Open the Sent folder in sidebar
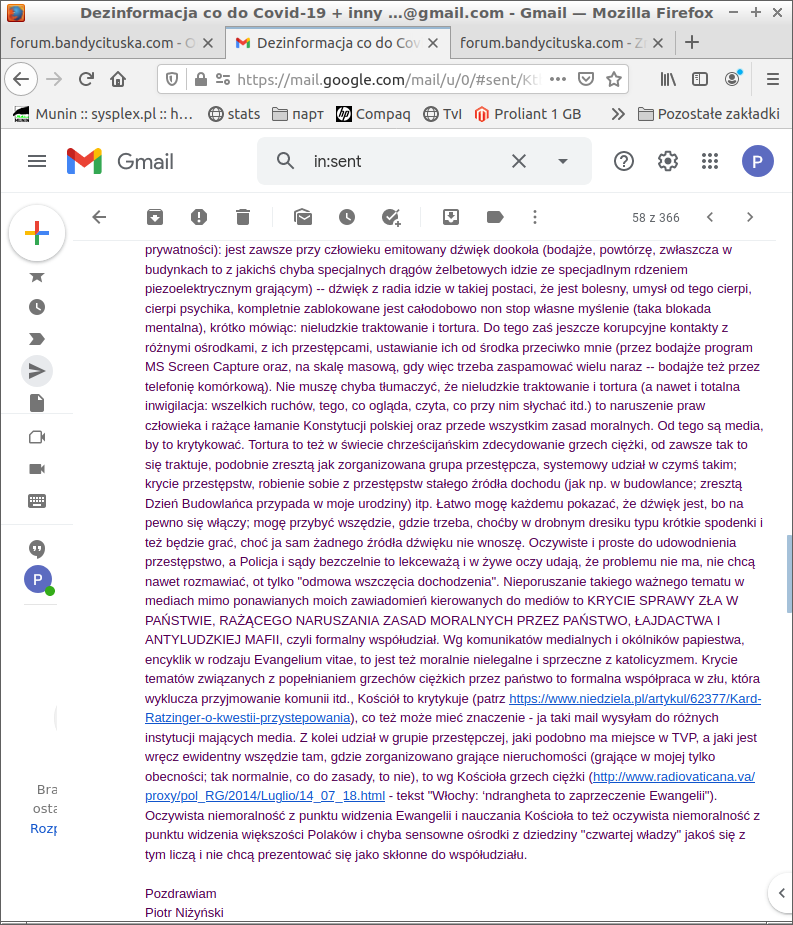This screenshot has width=793, height=925. point(37,370)
